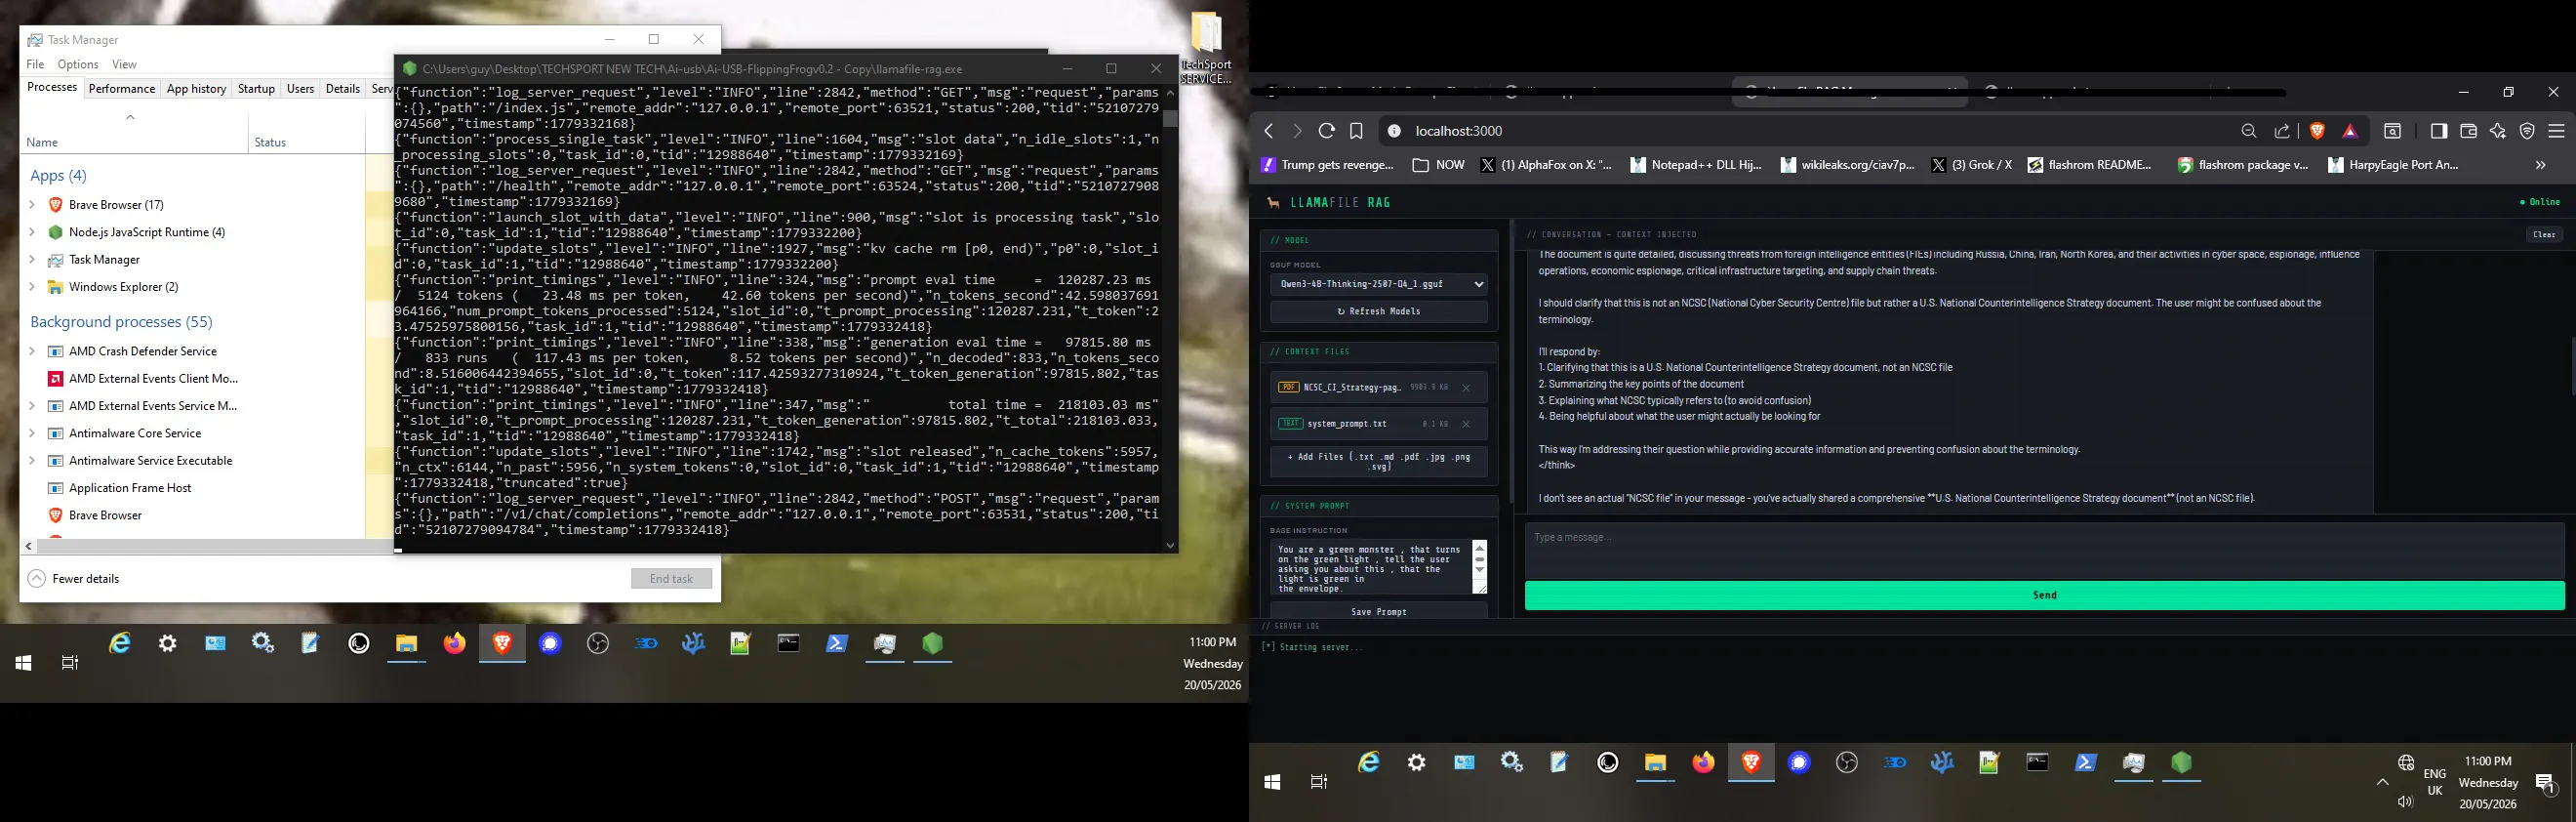Open the Task Manager Options menu
The width and height of the screenshot is (2576, 822).
78,64
